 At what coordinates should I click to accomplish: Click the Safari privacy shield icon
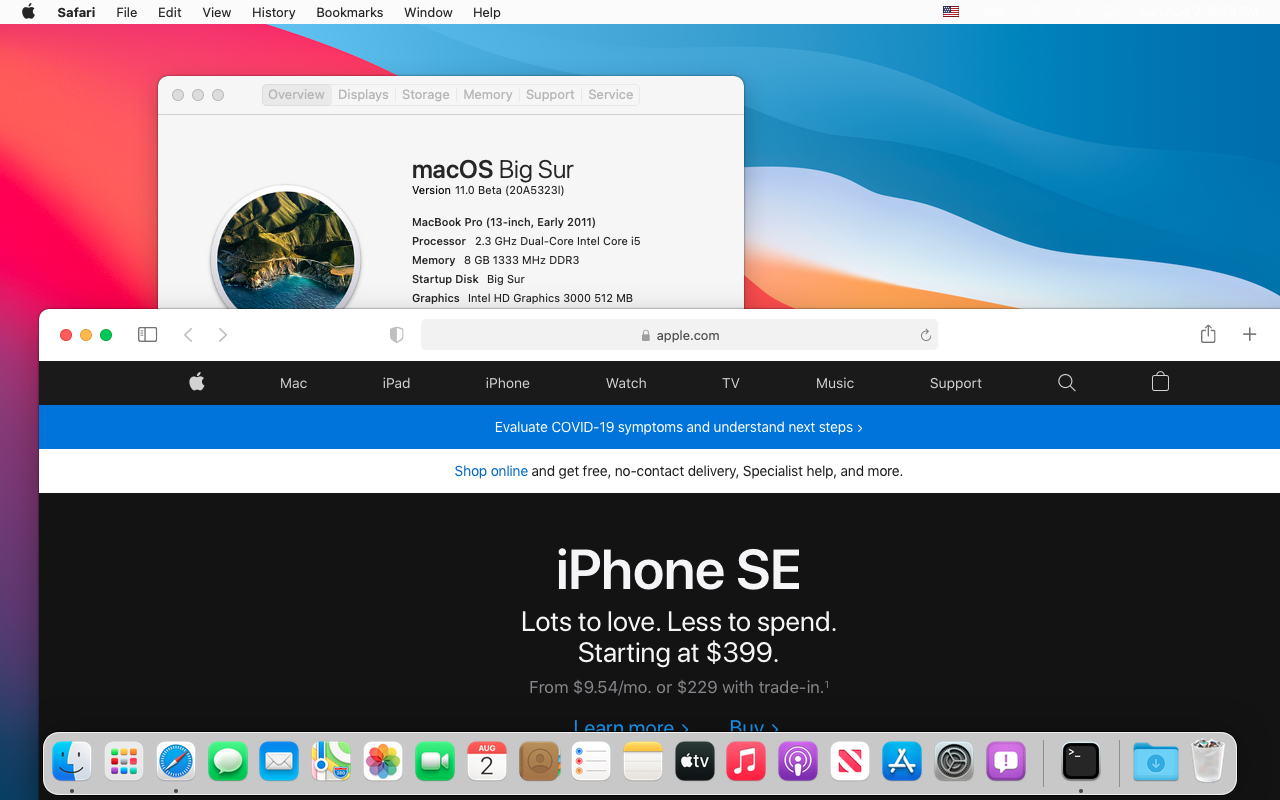[397, 335]
